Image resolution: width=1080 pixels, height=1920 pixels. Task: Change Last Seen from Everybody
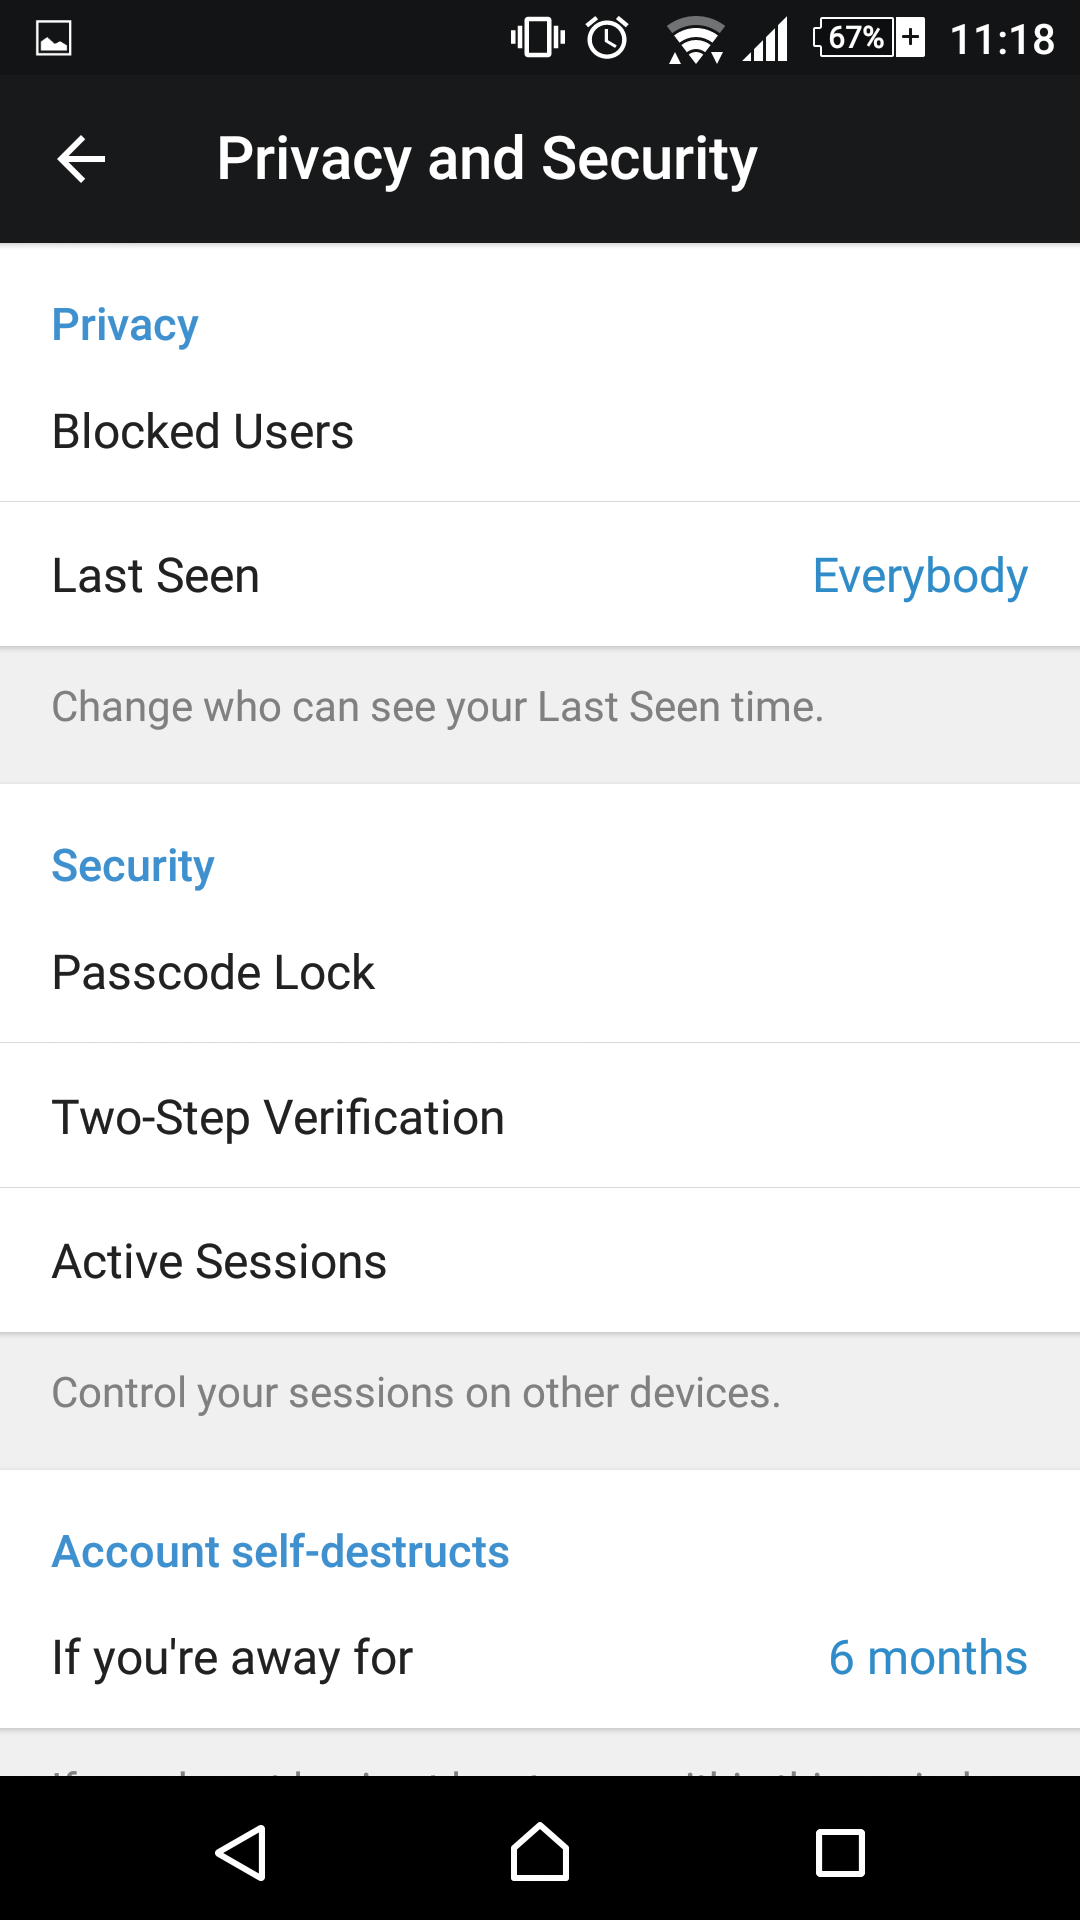[x=920, y=576]
